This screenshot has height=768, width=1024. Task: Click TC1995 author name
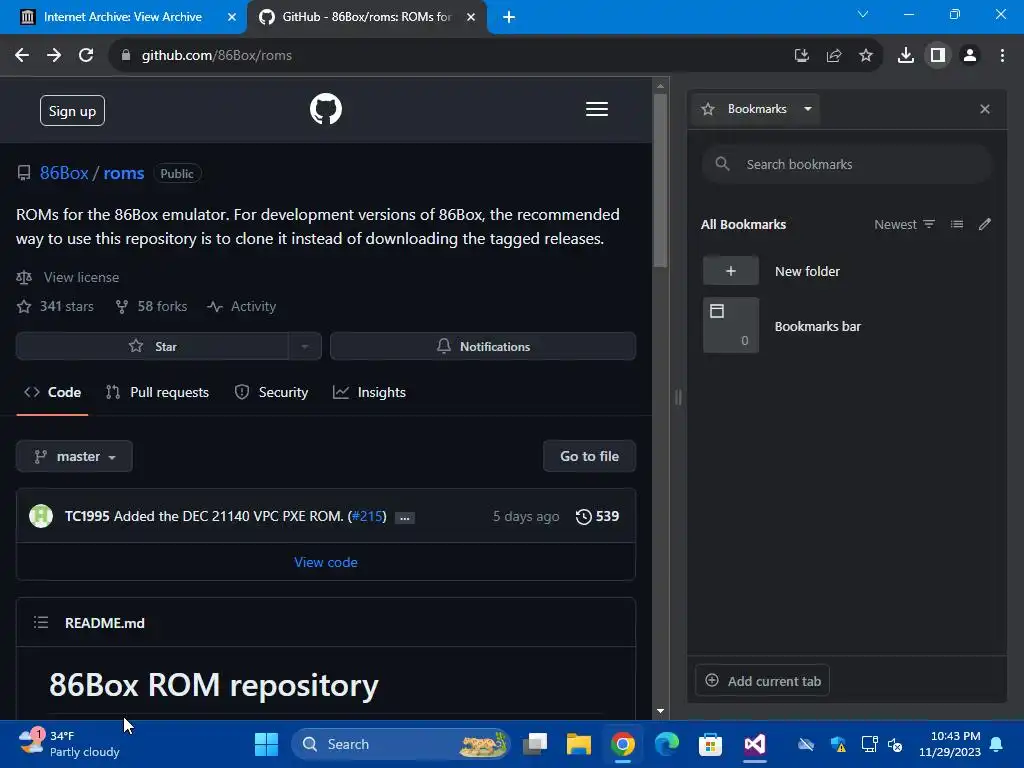pyautogui.click(x=87, y=517)
